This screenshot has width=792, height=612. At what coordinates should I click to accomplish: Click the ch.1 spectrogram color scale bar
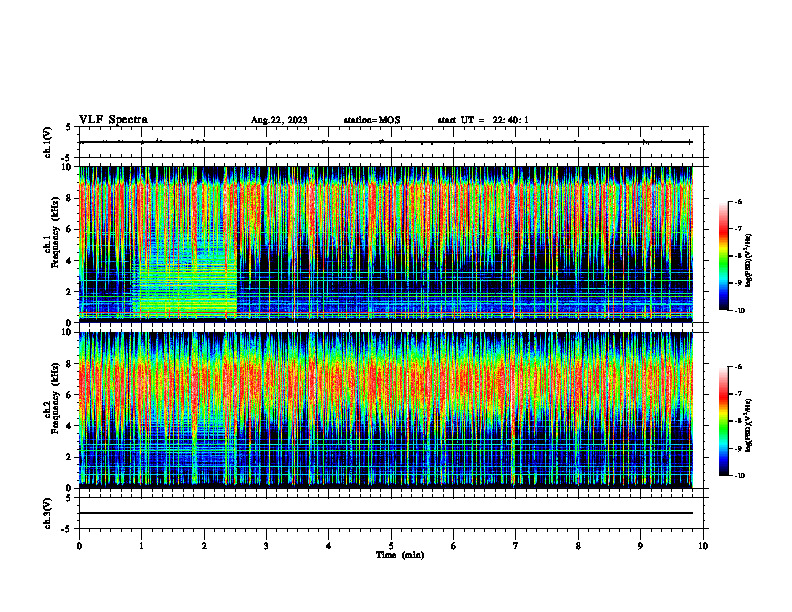click(724, 256)
